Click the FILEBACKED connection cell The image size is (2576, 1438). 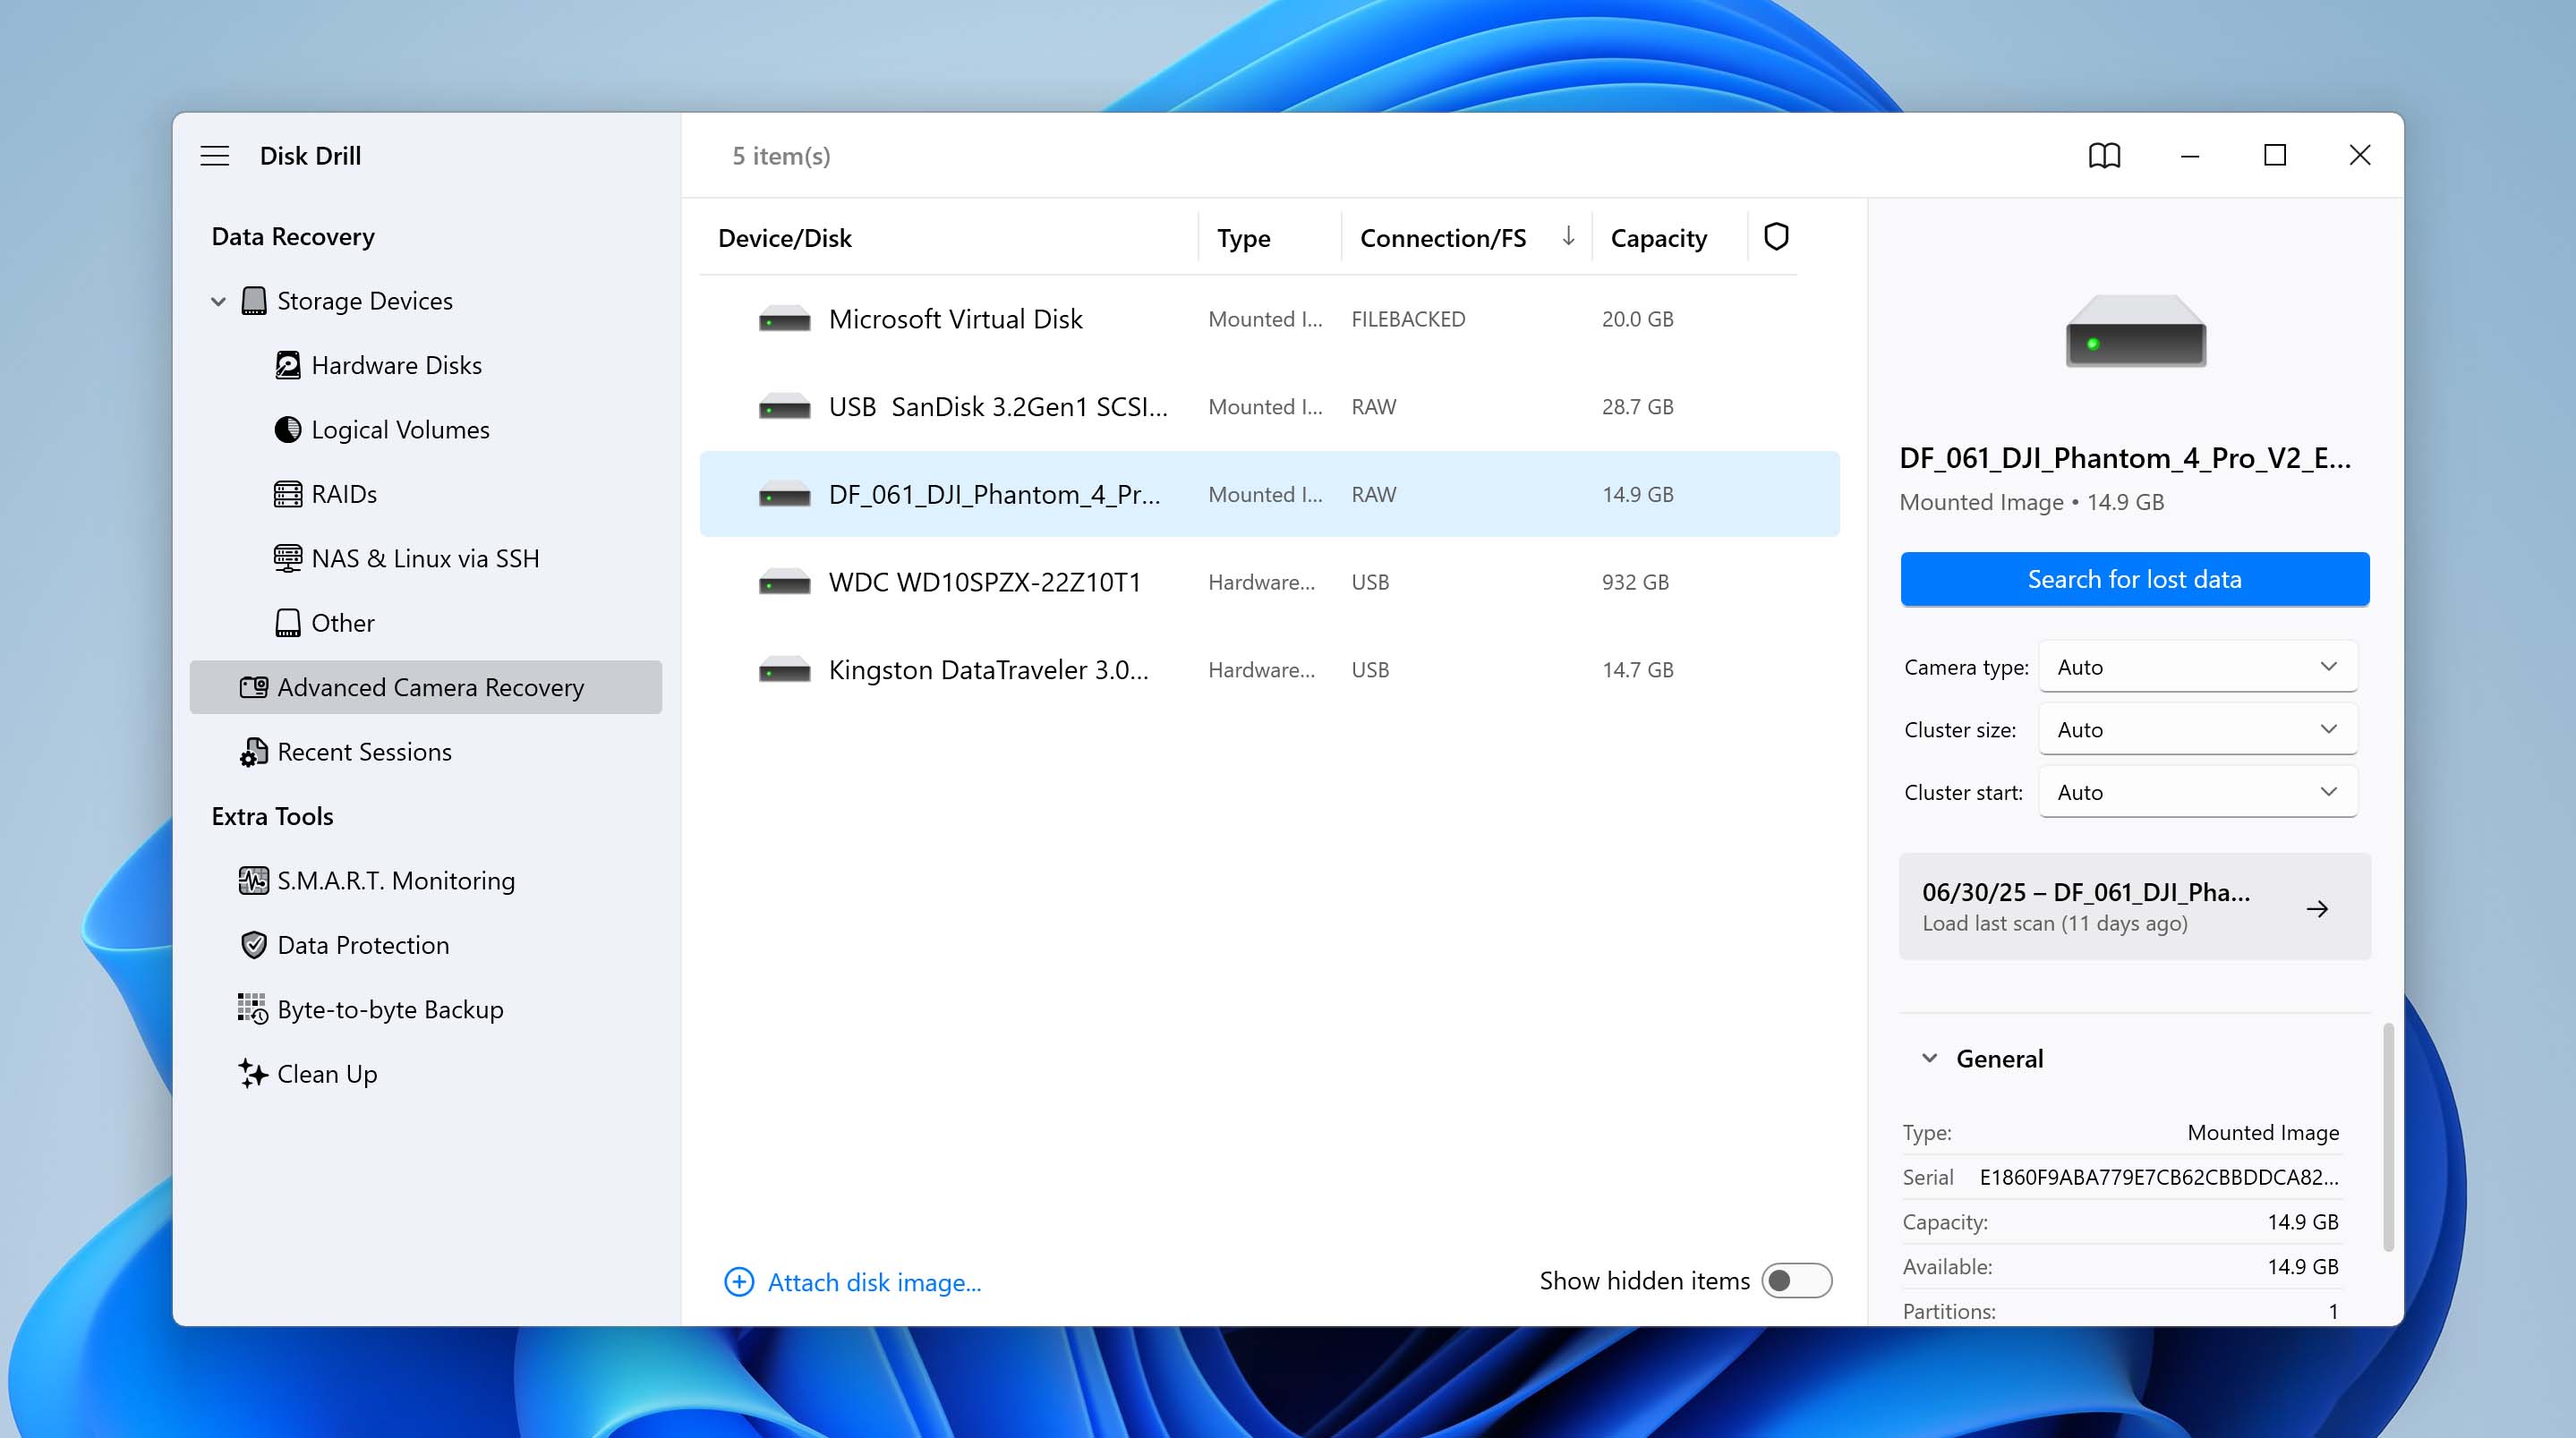1408,319
